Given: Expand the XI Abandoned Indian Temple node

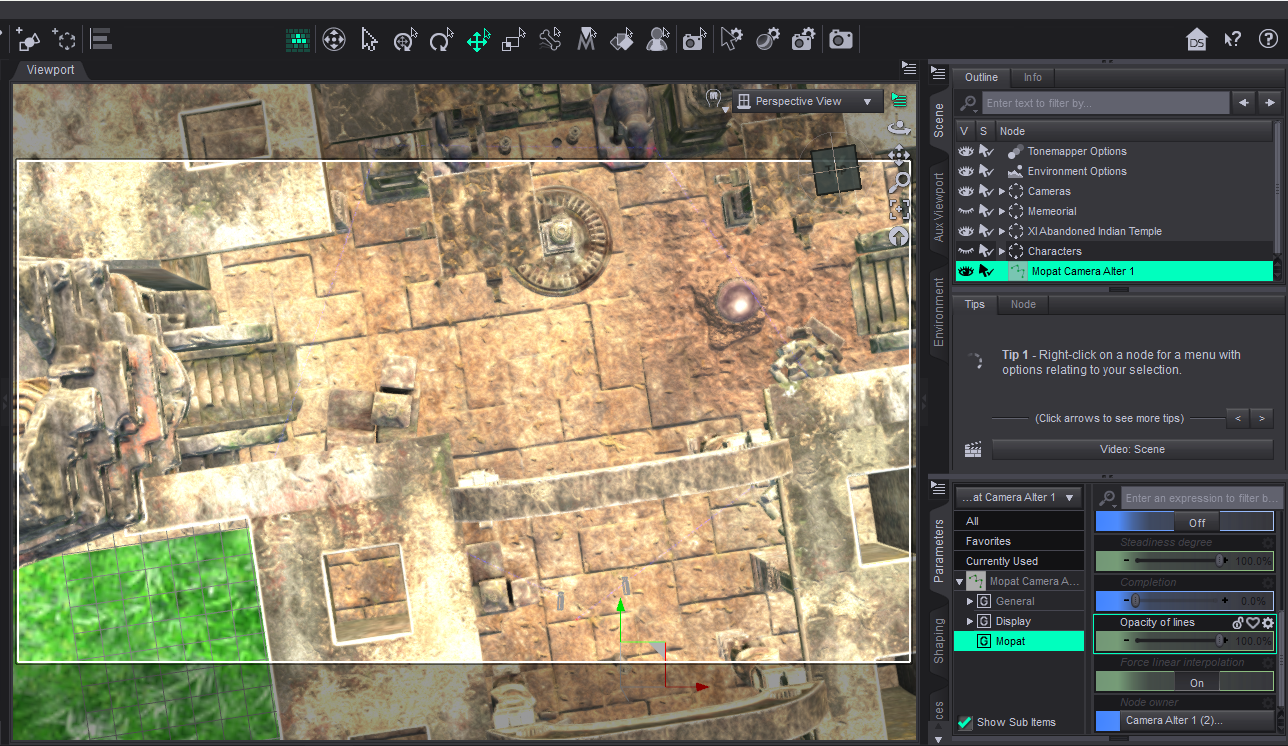Looking at the screenshot, I should click(1002, 231).
